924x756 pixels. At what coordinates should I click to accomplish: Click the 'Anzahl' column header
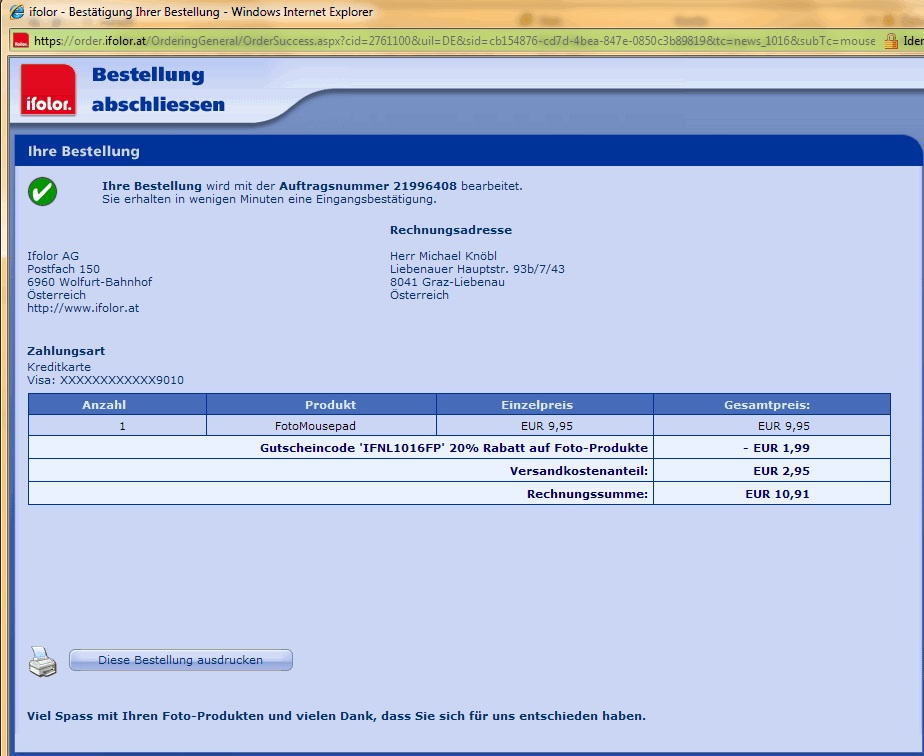pyautogui.click(x=117, y=405)
